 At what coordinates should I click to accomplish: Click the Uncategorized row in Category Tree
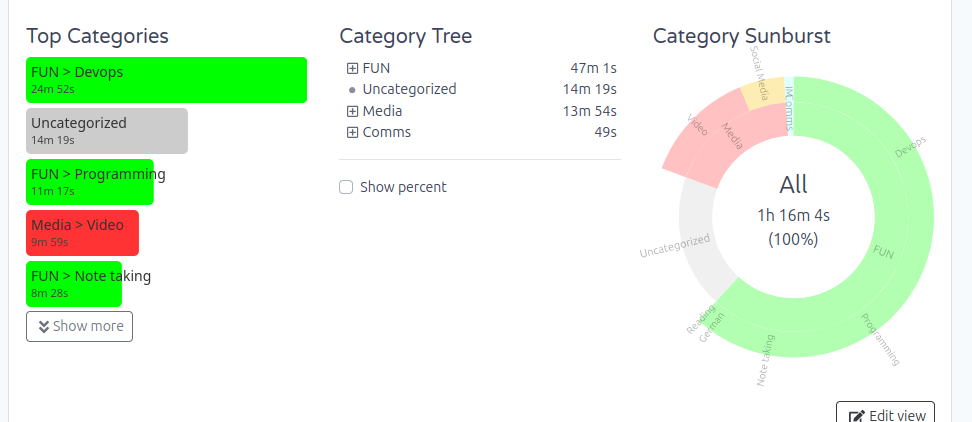pyautogui.click(x=409, y=89)
